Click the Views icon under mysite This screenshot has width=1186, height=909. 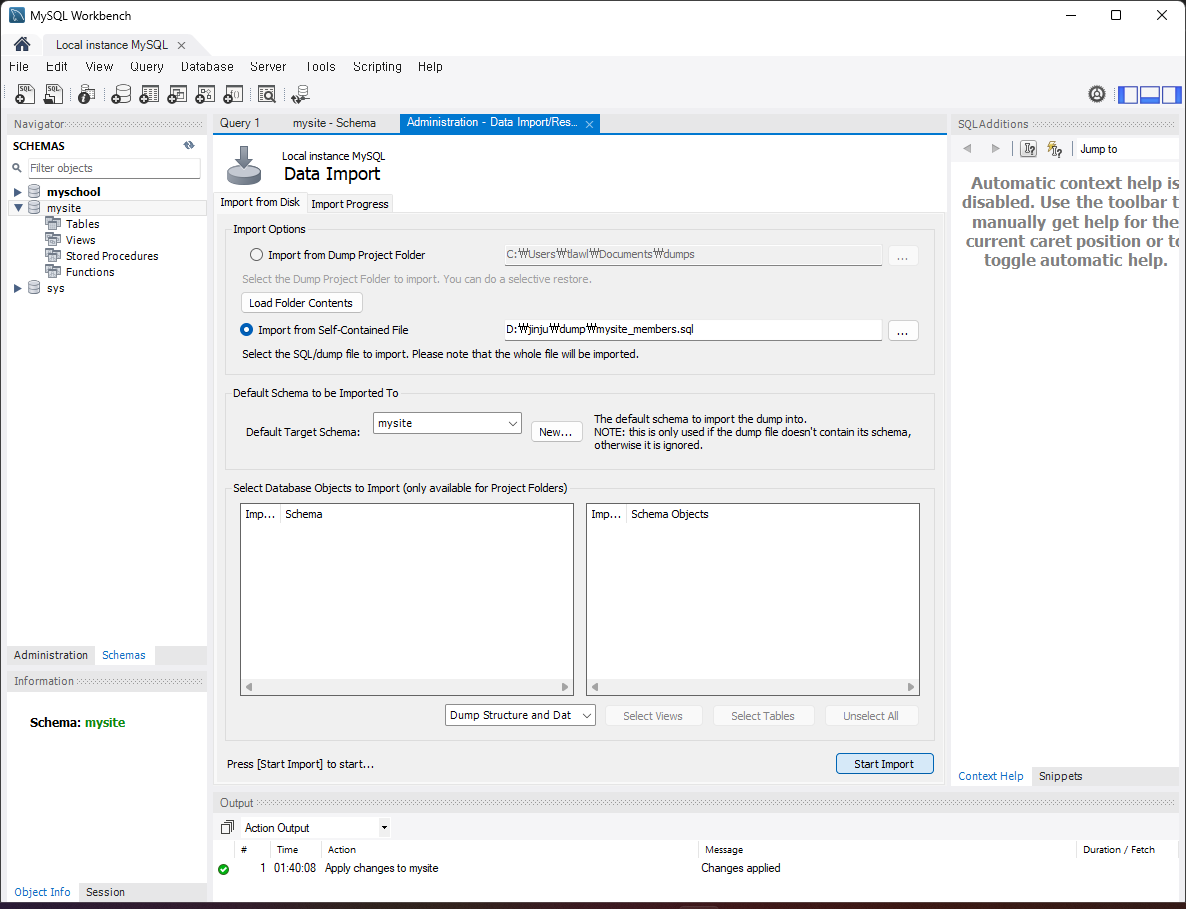tap(53, 239)
